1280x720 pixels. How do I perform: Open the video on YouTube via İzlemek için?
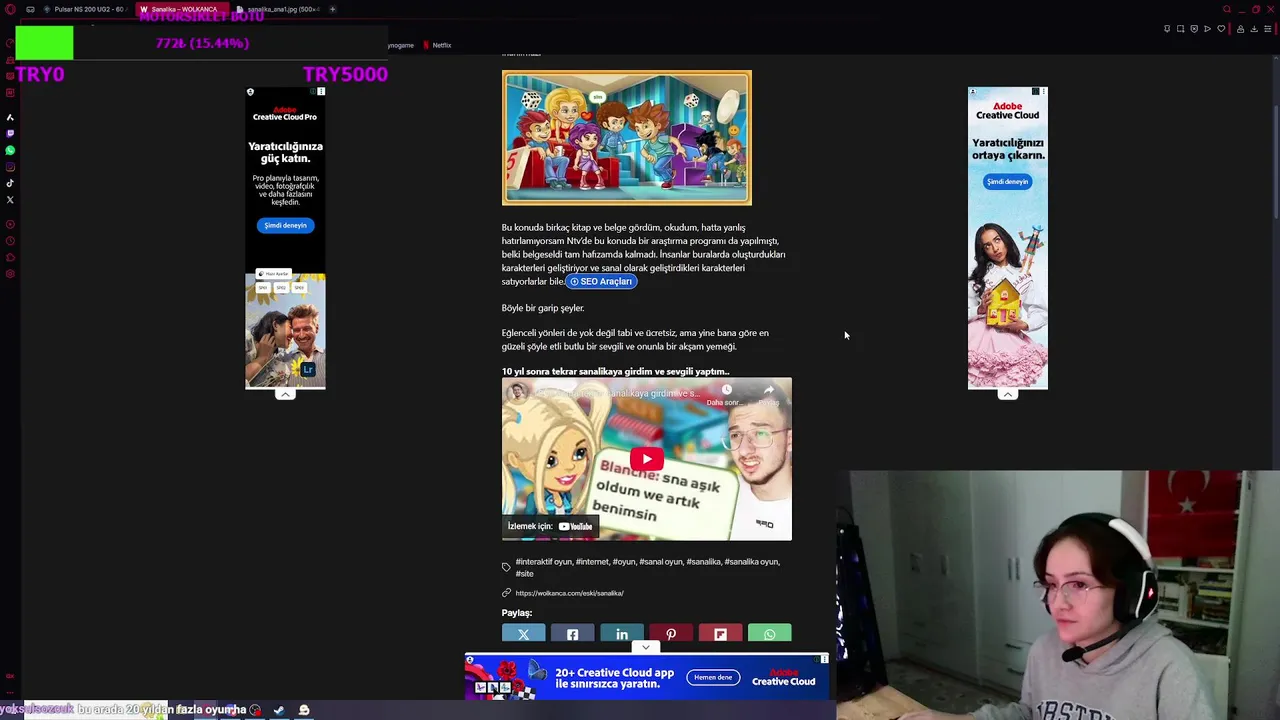pos(550,526)
